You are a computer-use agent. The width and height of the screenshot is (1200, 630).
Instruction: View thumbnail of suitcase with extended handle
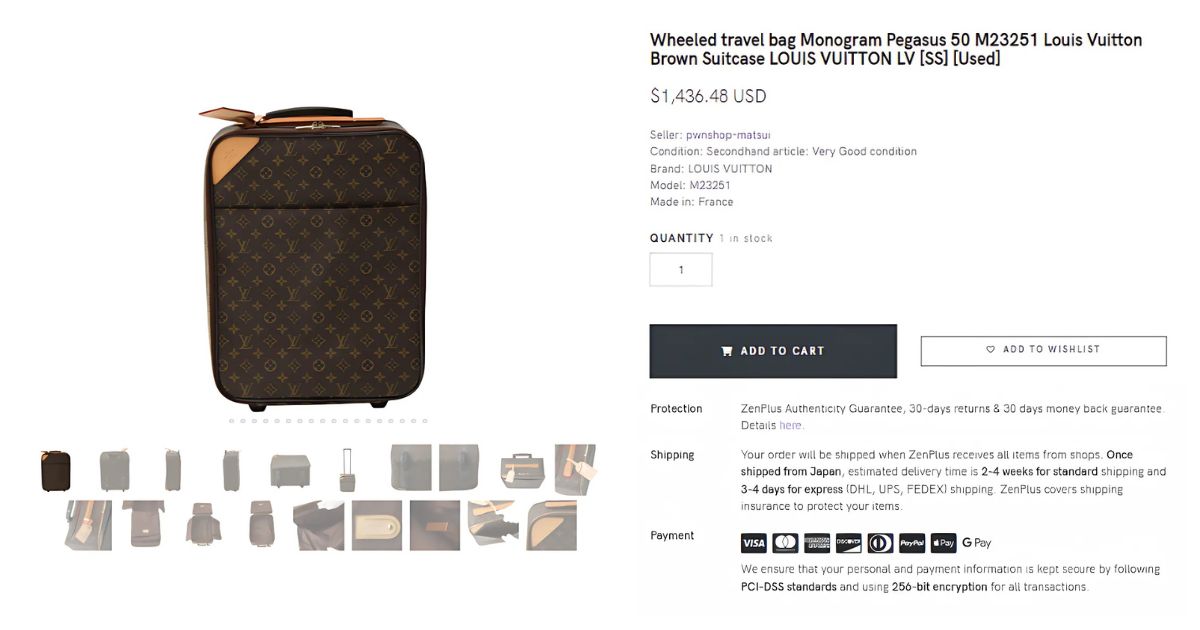[x=347, y=470]
